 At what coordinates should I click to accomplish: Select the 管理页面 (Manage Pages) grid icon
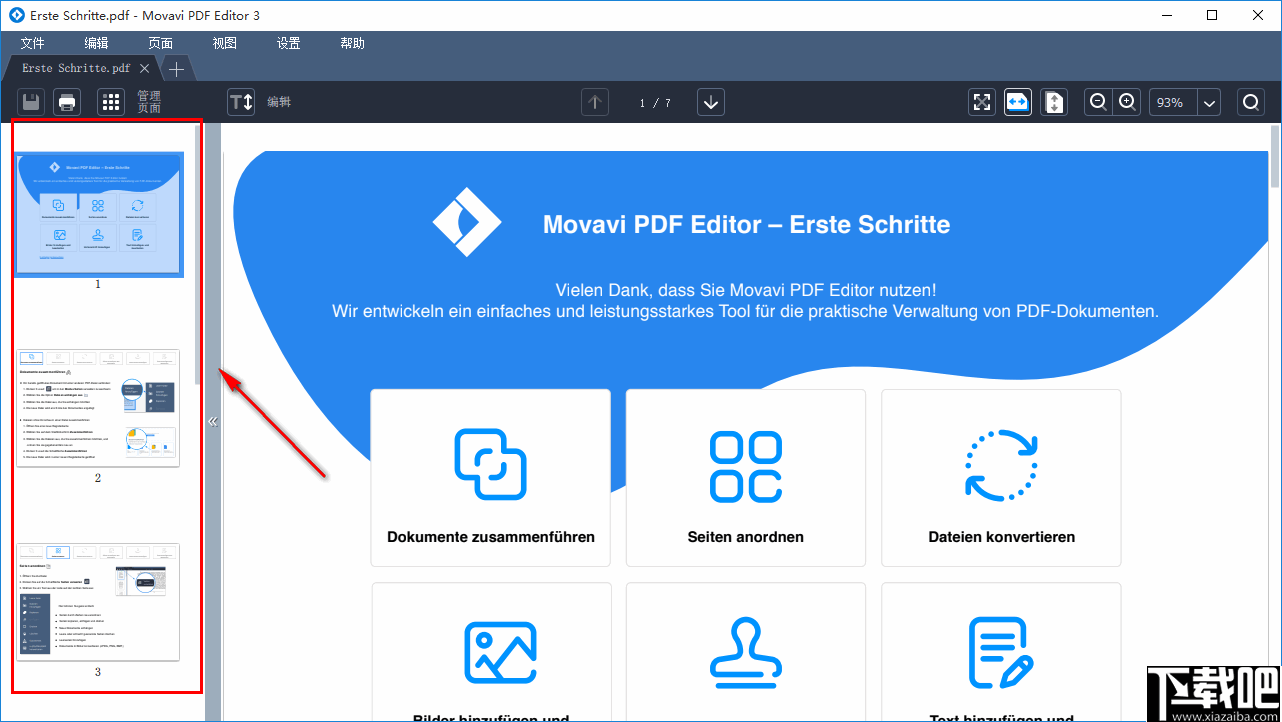[110, 101]
